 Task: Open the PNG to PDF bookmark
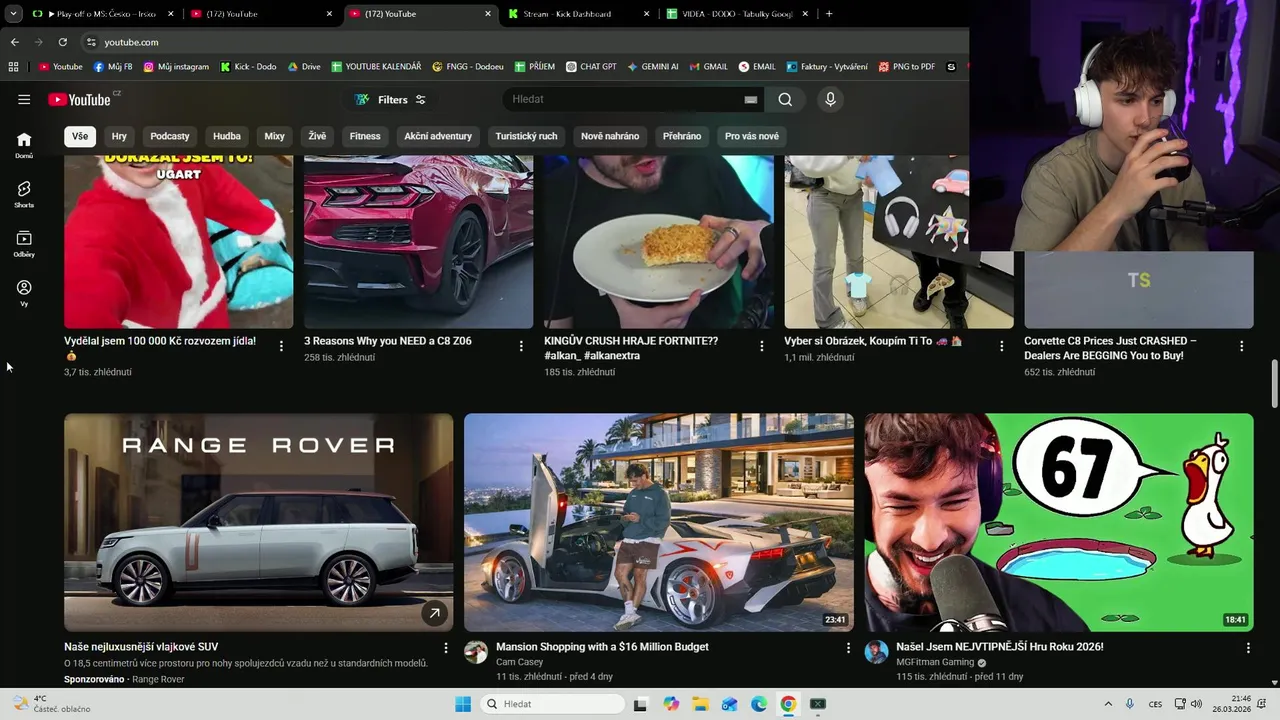(x=907, y=67)
